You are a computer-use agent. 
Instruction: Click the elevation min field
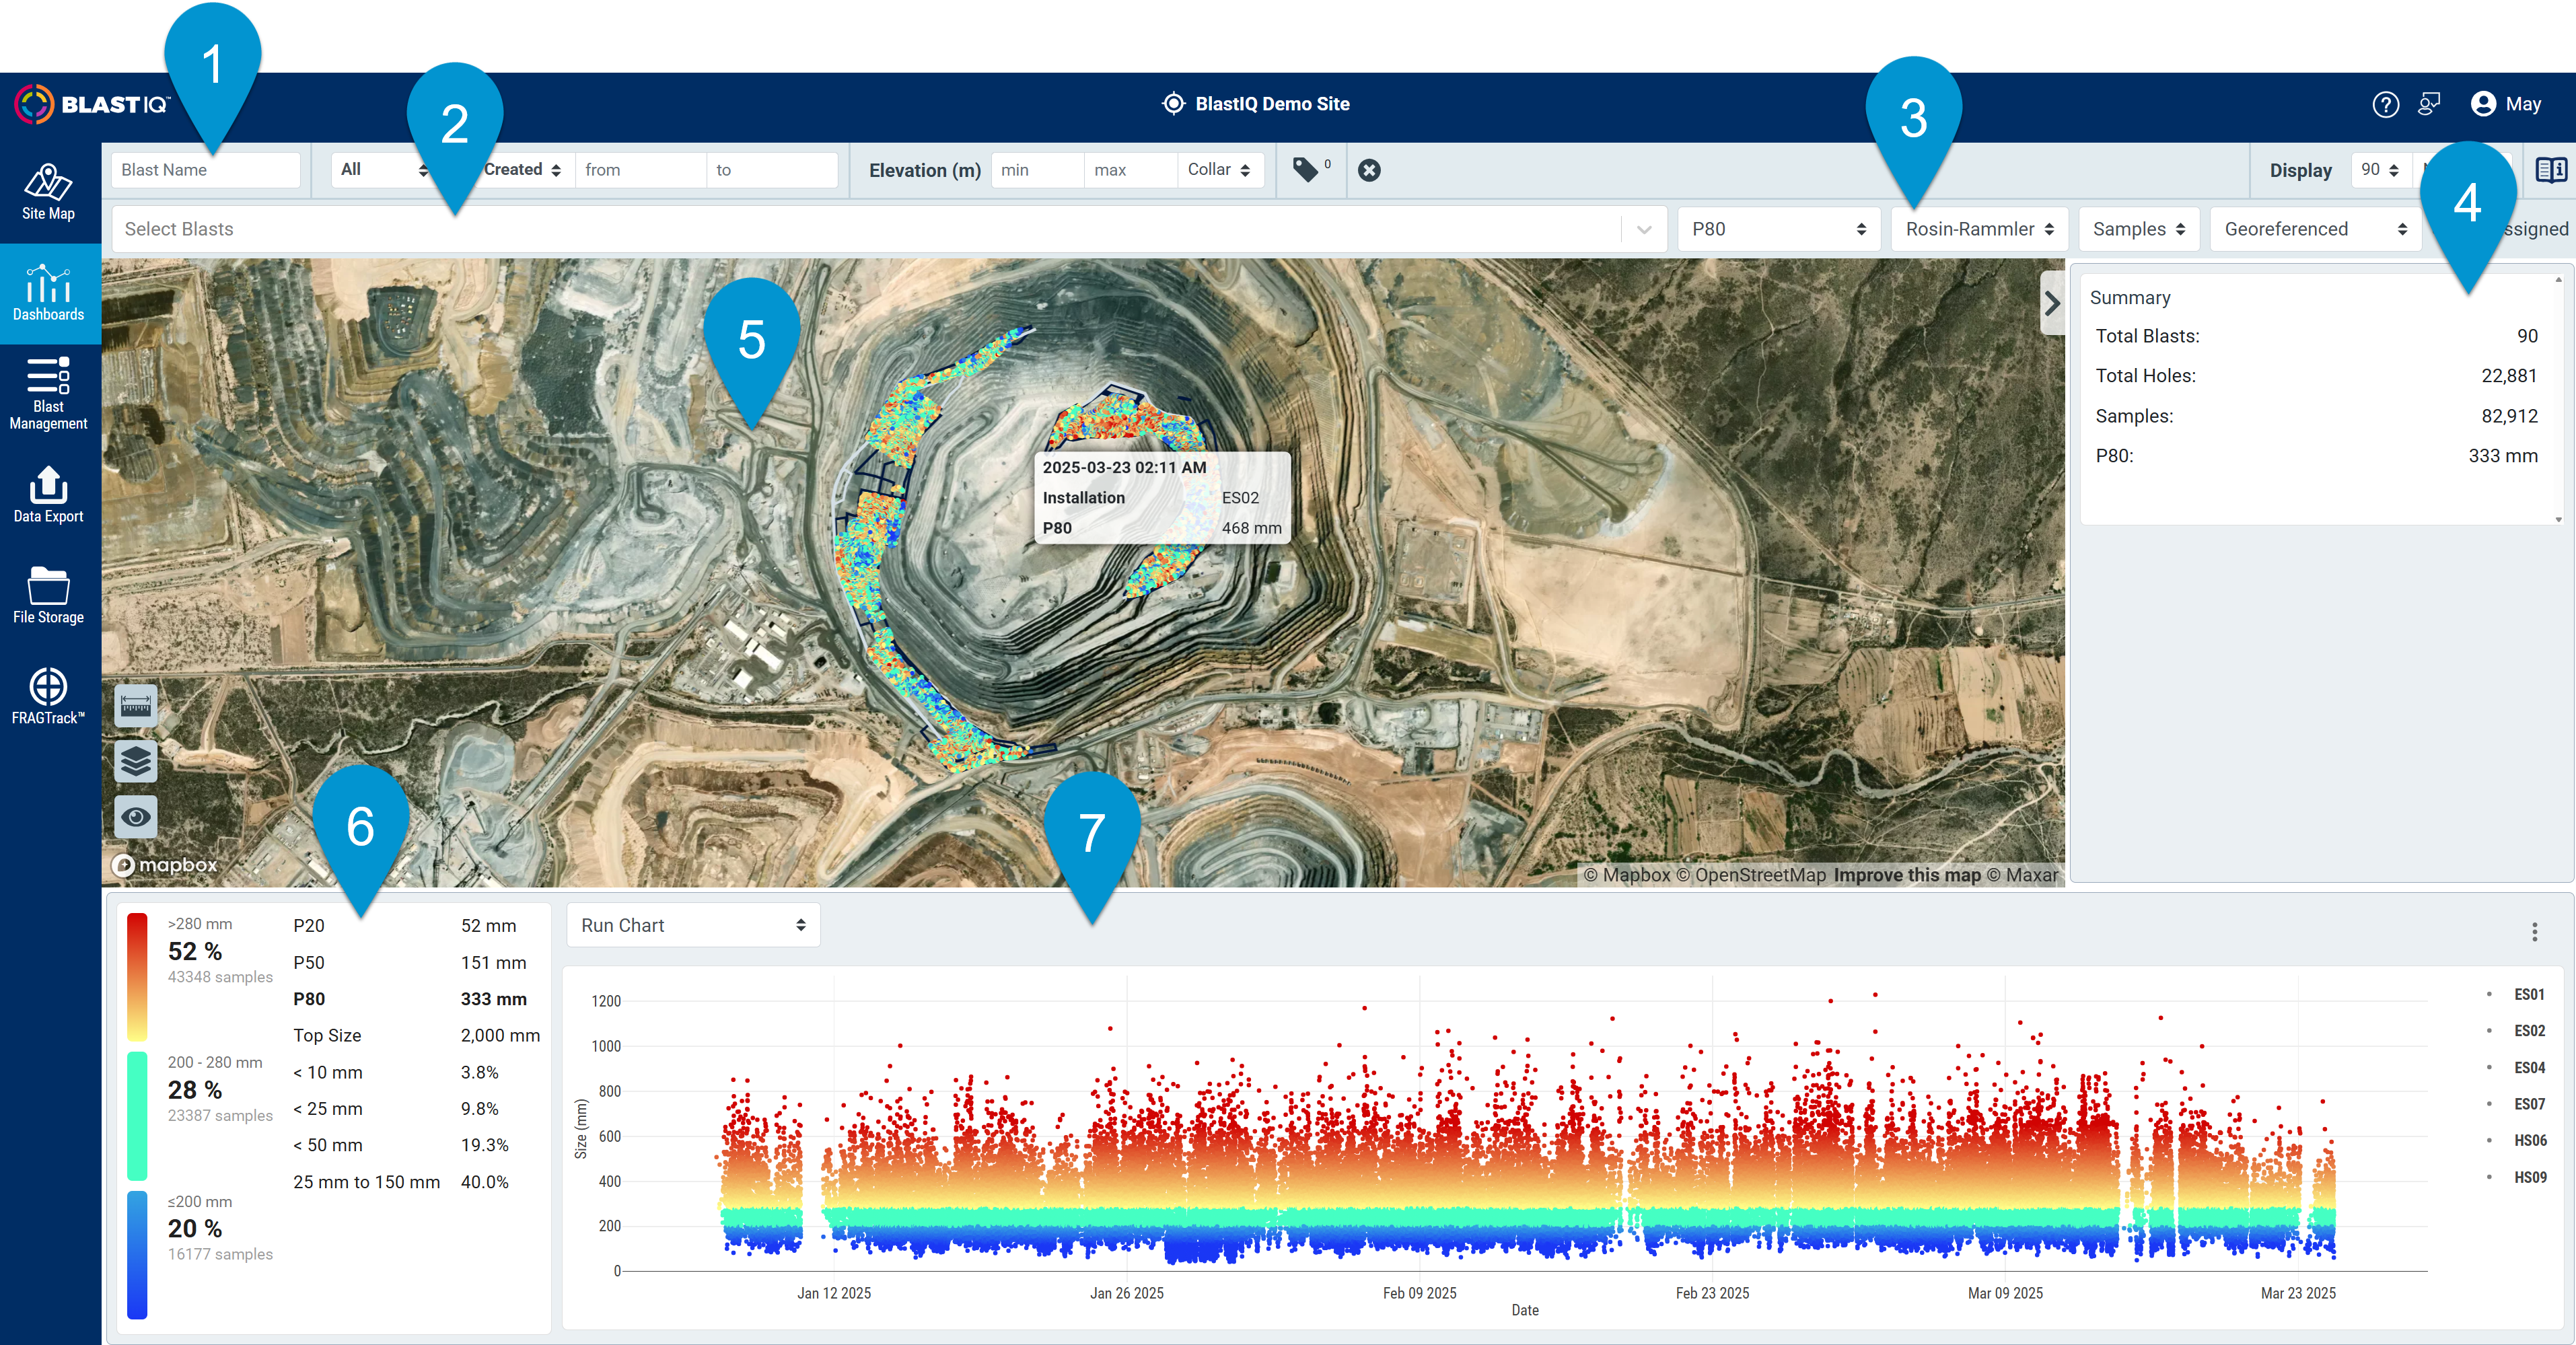pos(1037,170)
